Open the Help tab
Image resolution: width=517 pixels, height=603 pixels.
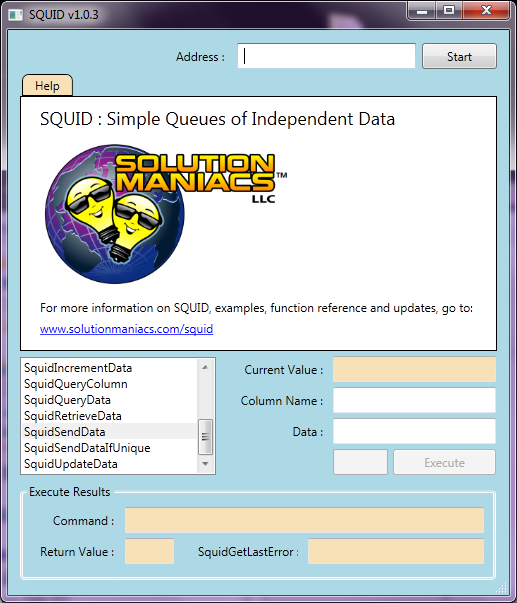click(47, 85)
